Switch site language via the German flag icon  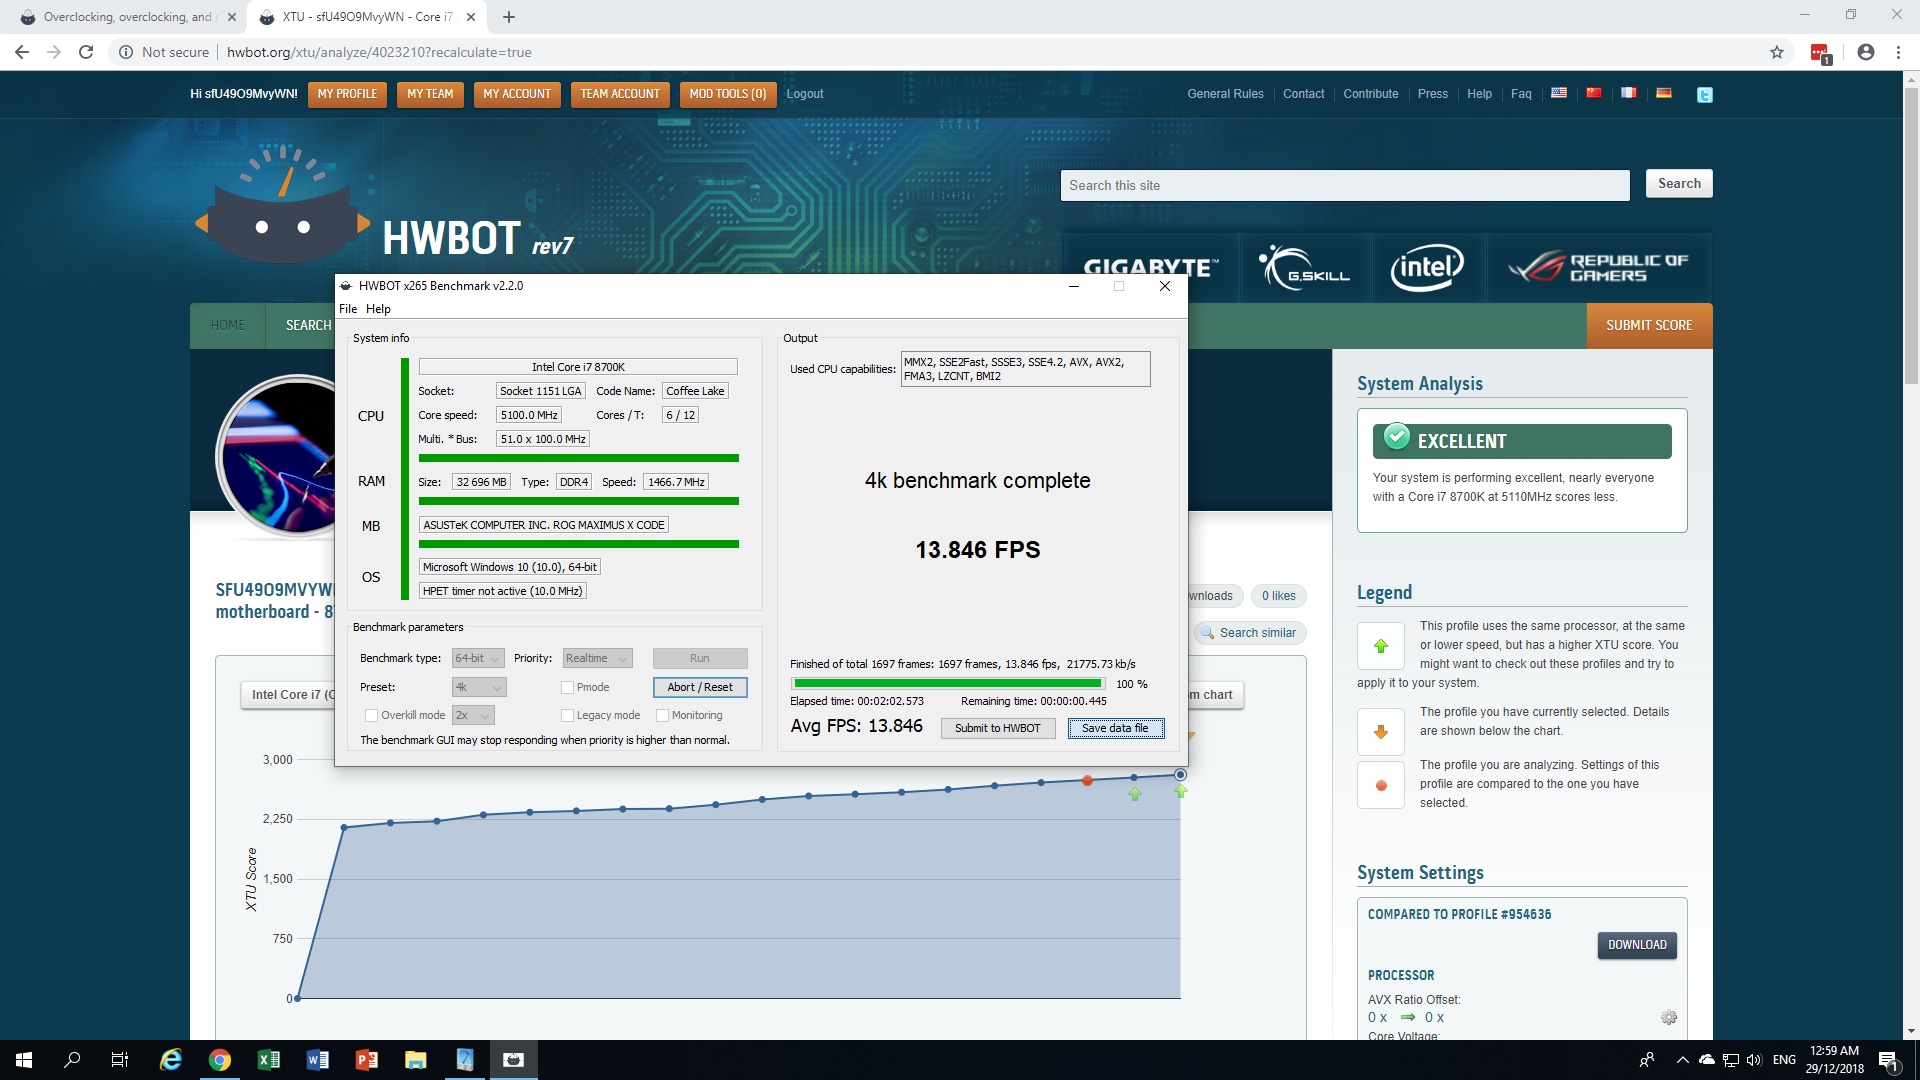[x=1664, y=93]
